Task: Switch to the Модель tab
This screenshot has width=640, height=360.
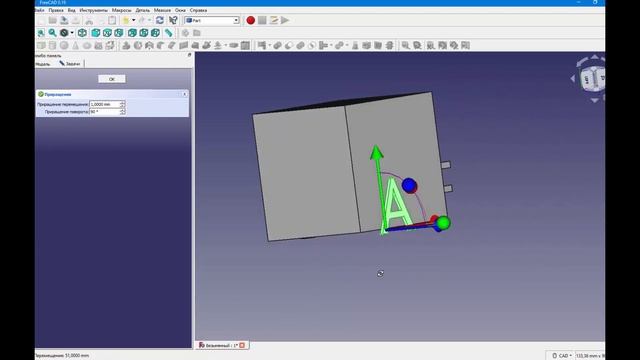Action: [42, 64]
